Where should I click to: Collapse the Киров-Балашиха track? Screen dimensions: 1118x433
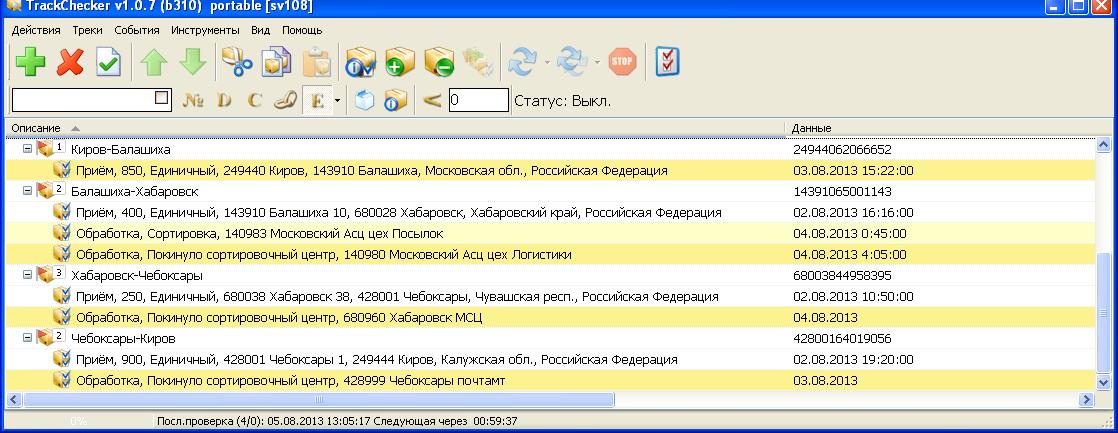click(27, 149)
